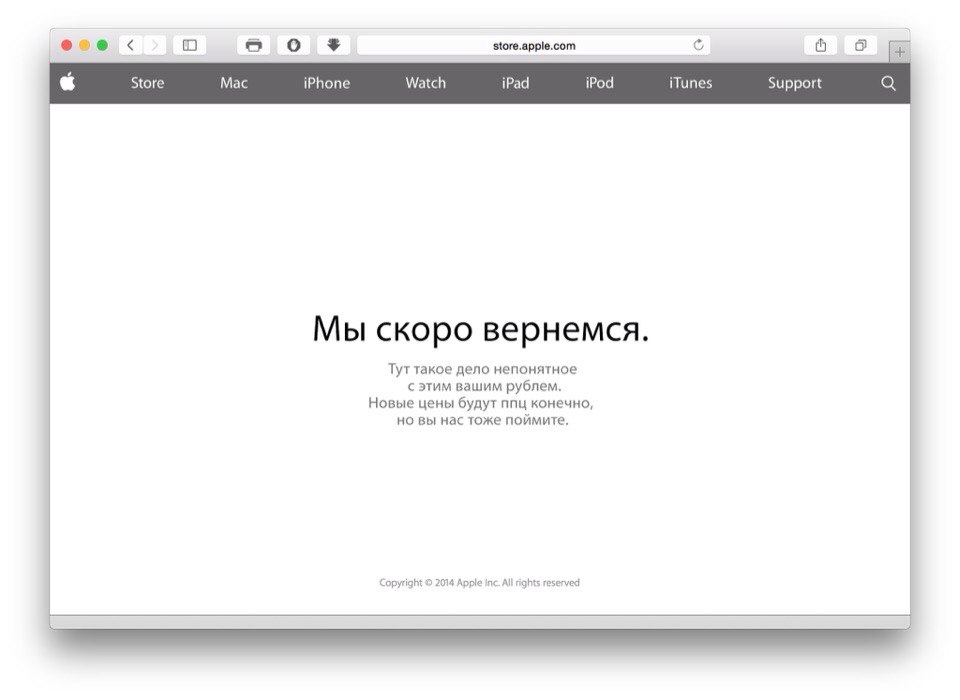Click the line 'но вы нас тоже поймите.'
The width and height of the screenshot is (960, 700).
482,420
